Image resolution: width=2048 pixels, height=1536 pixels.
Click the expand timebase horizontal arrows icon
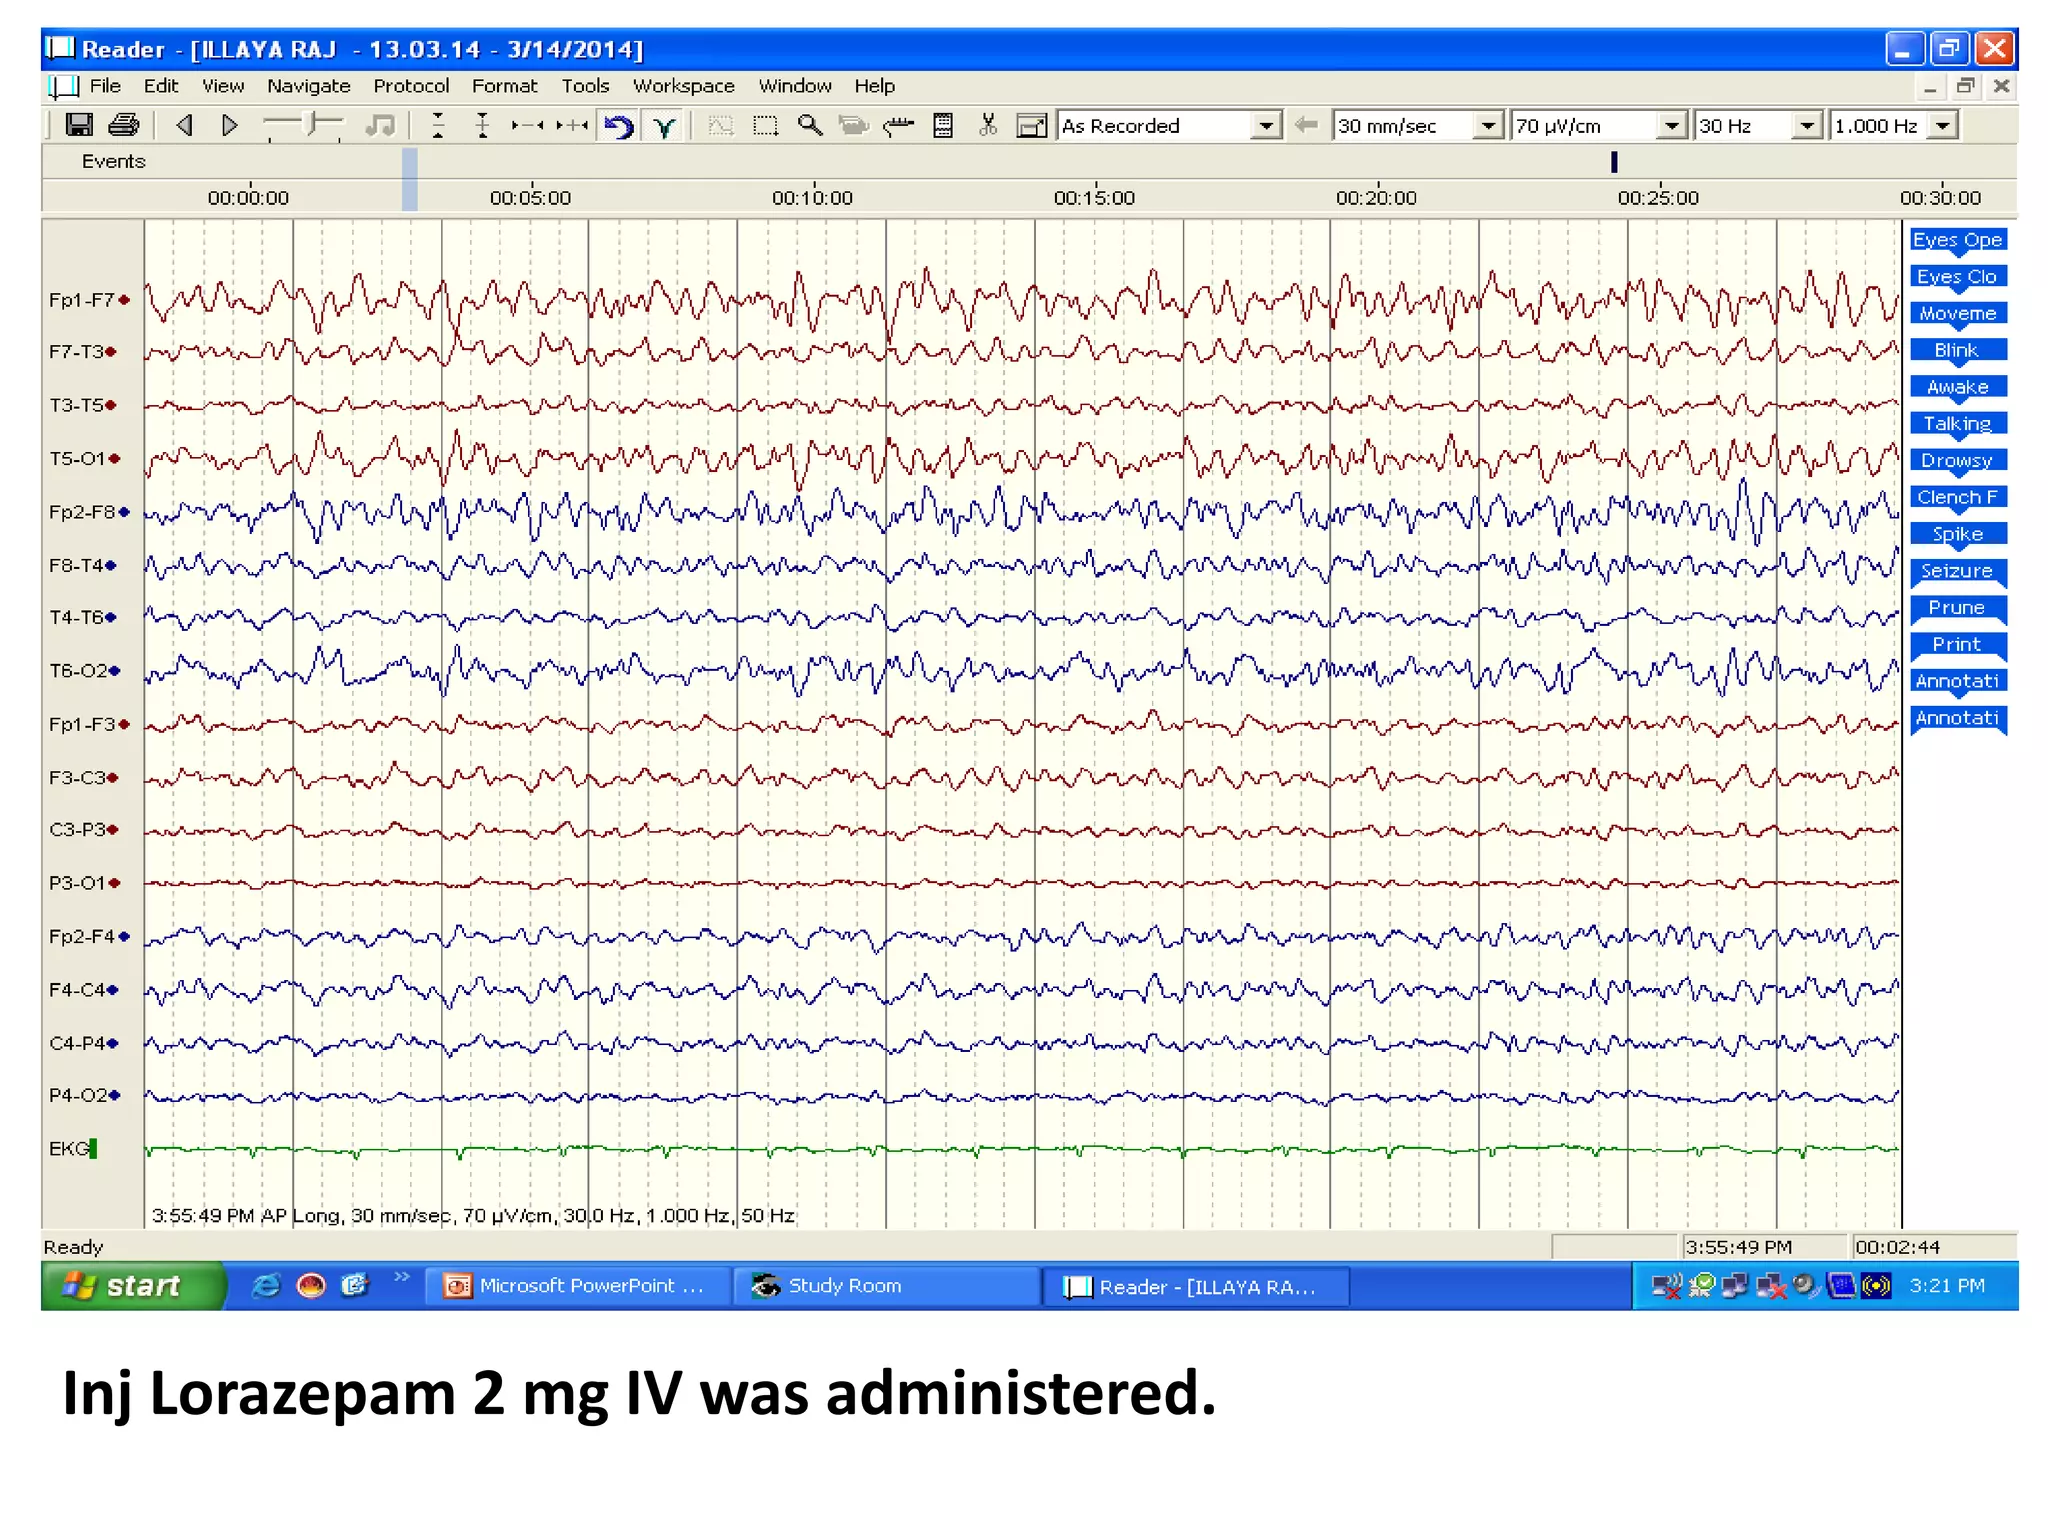[572, 125]
